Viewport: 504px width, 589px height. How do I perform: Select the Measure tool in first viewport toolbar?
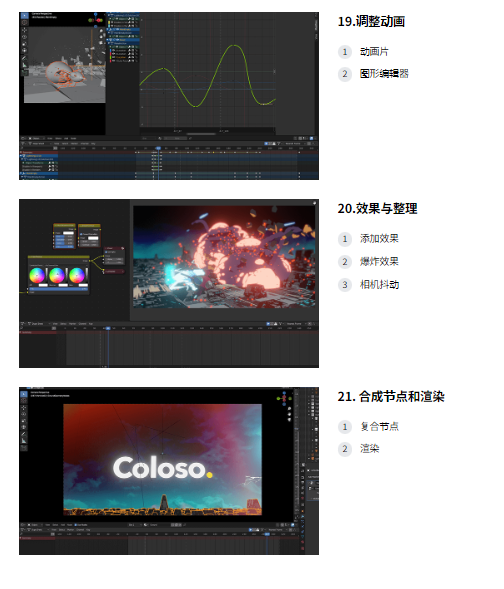tap(24, 65)
